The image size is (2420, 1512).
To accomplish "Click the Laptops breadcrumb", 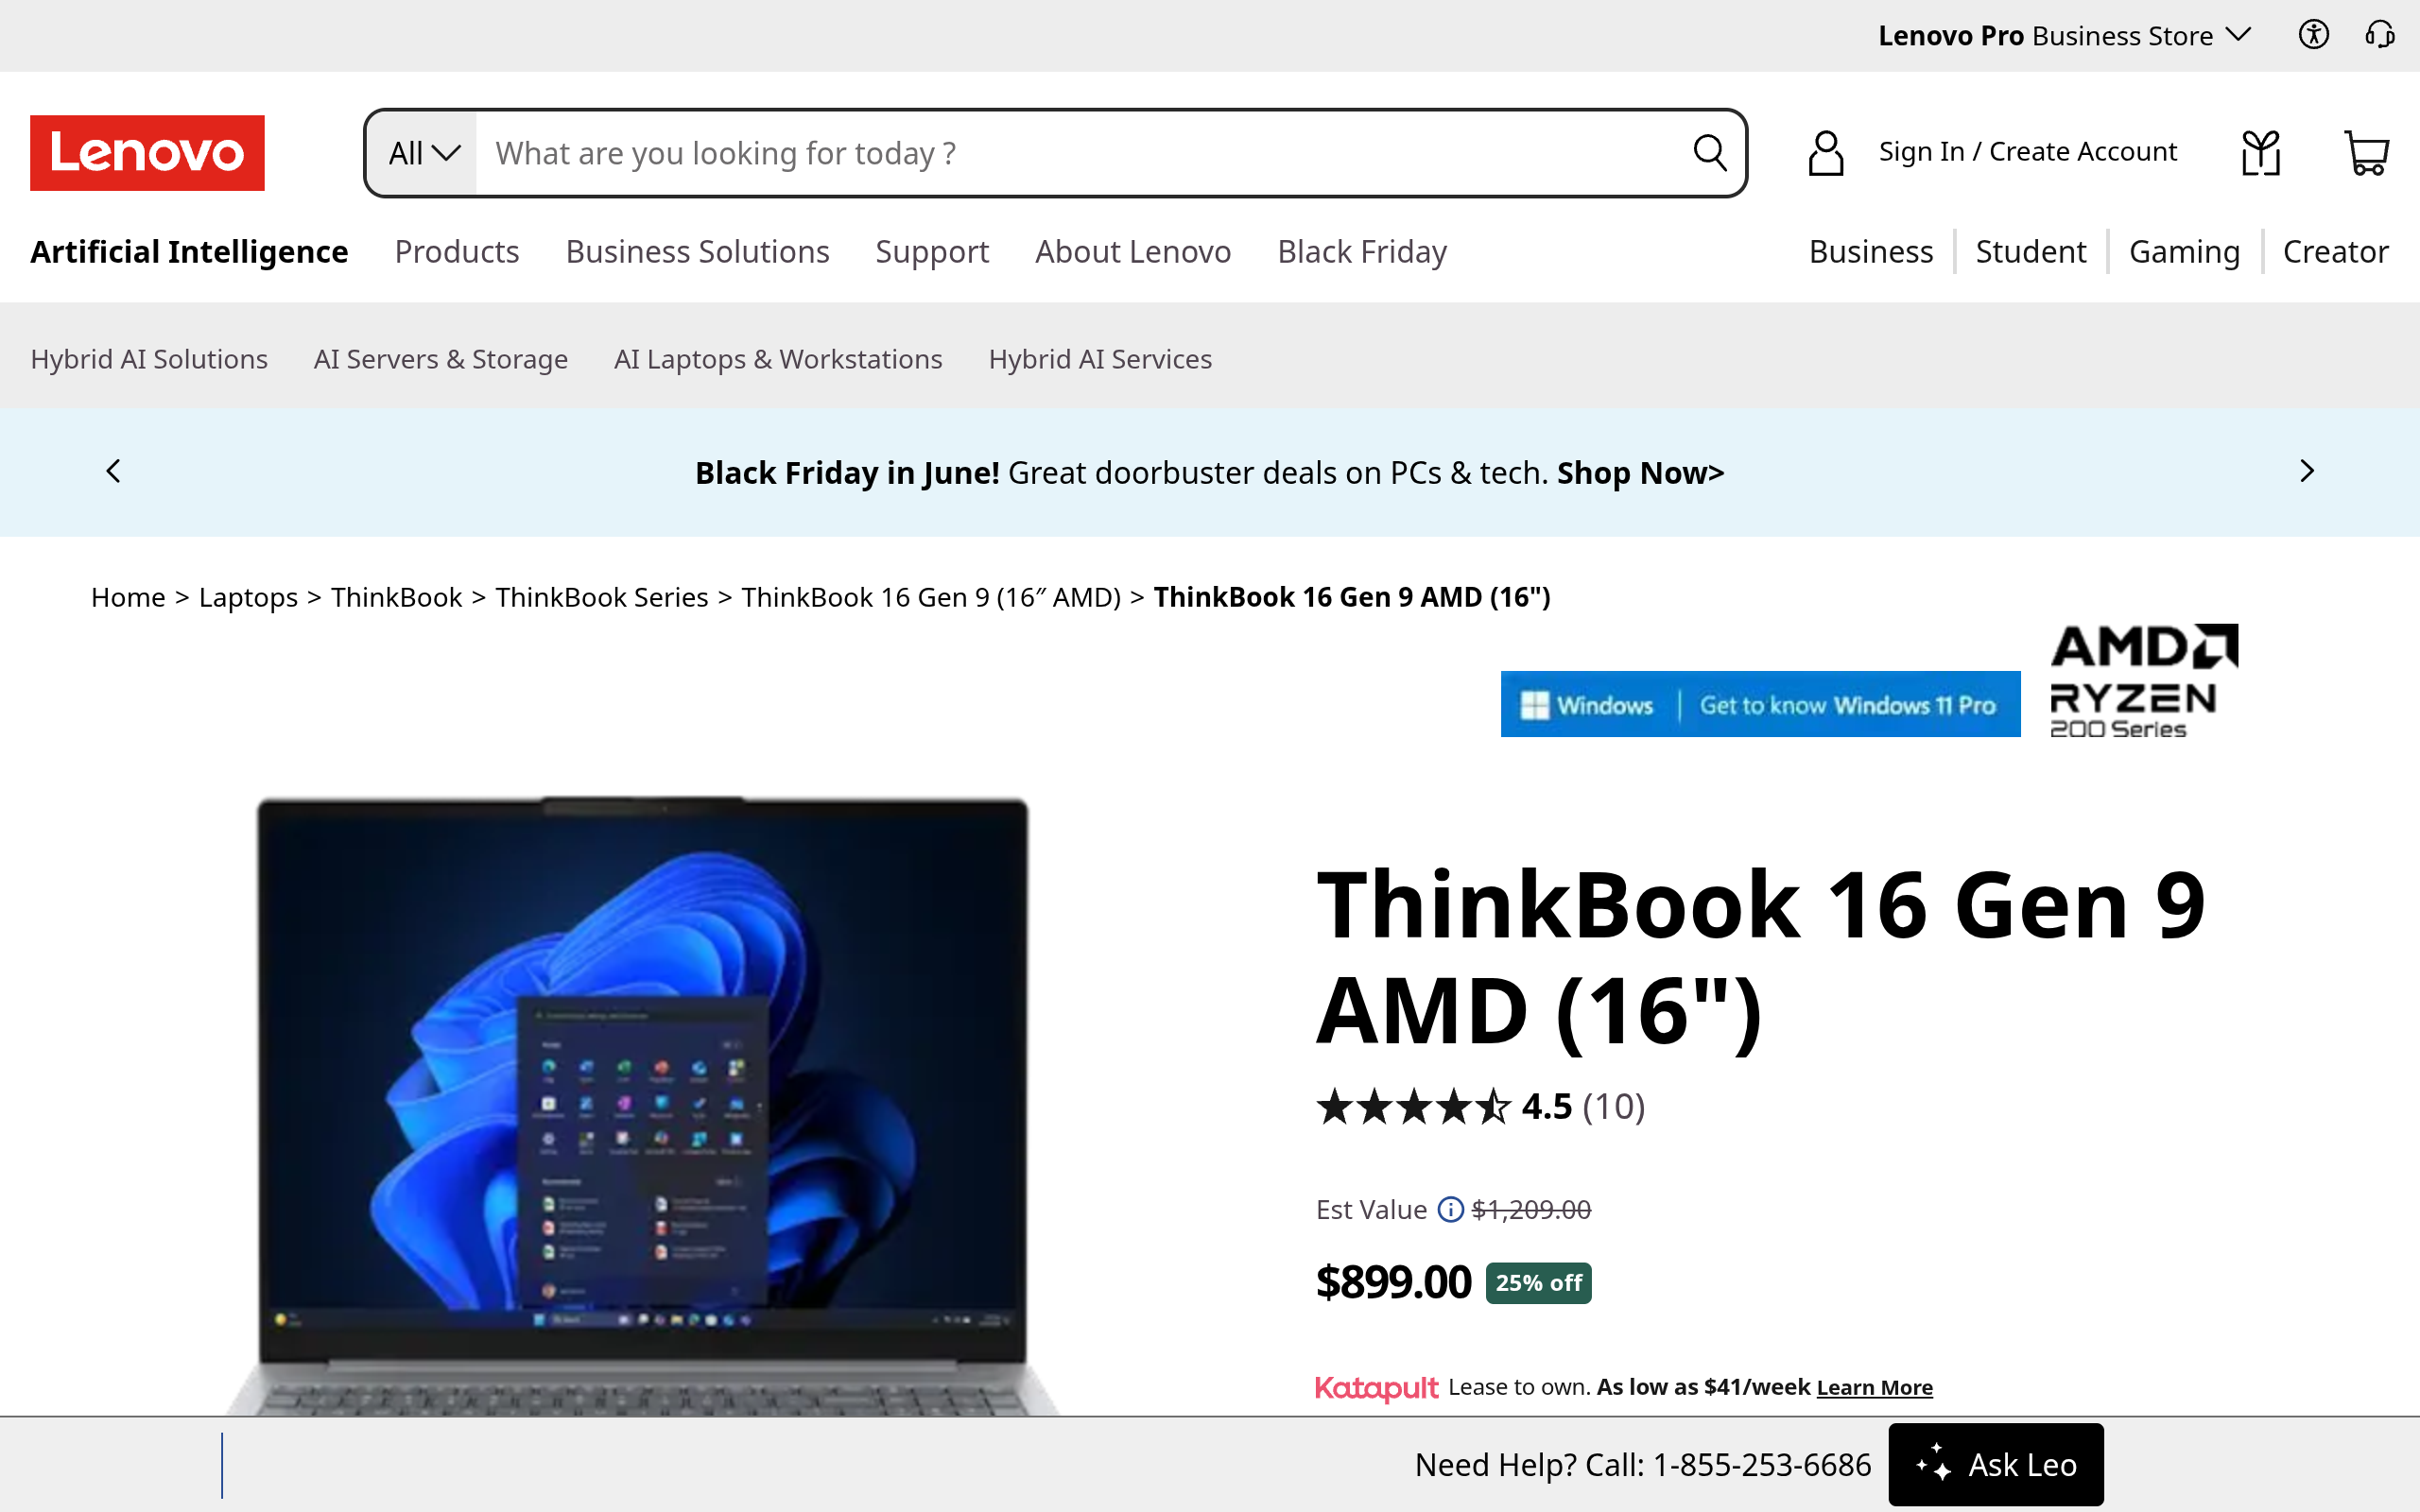I will (248, 597).
